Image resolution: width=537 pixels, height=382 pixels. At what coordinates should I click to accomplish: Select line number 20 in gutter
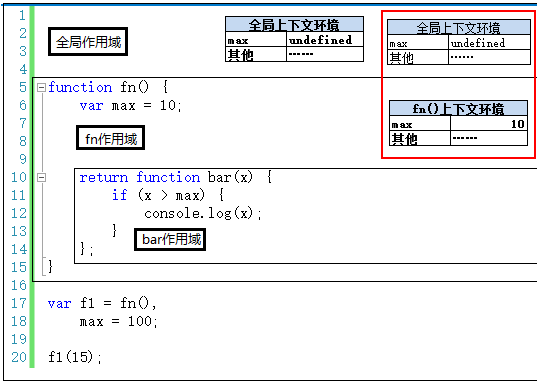point(19,357)
